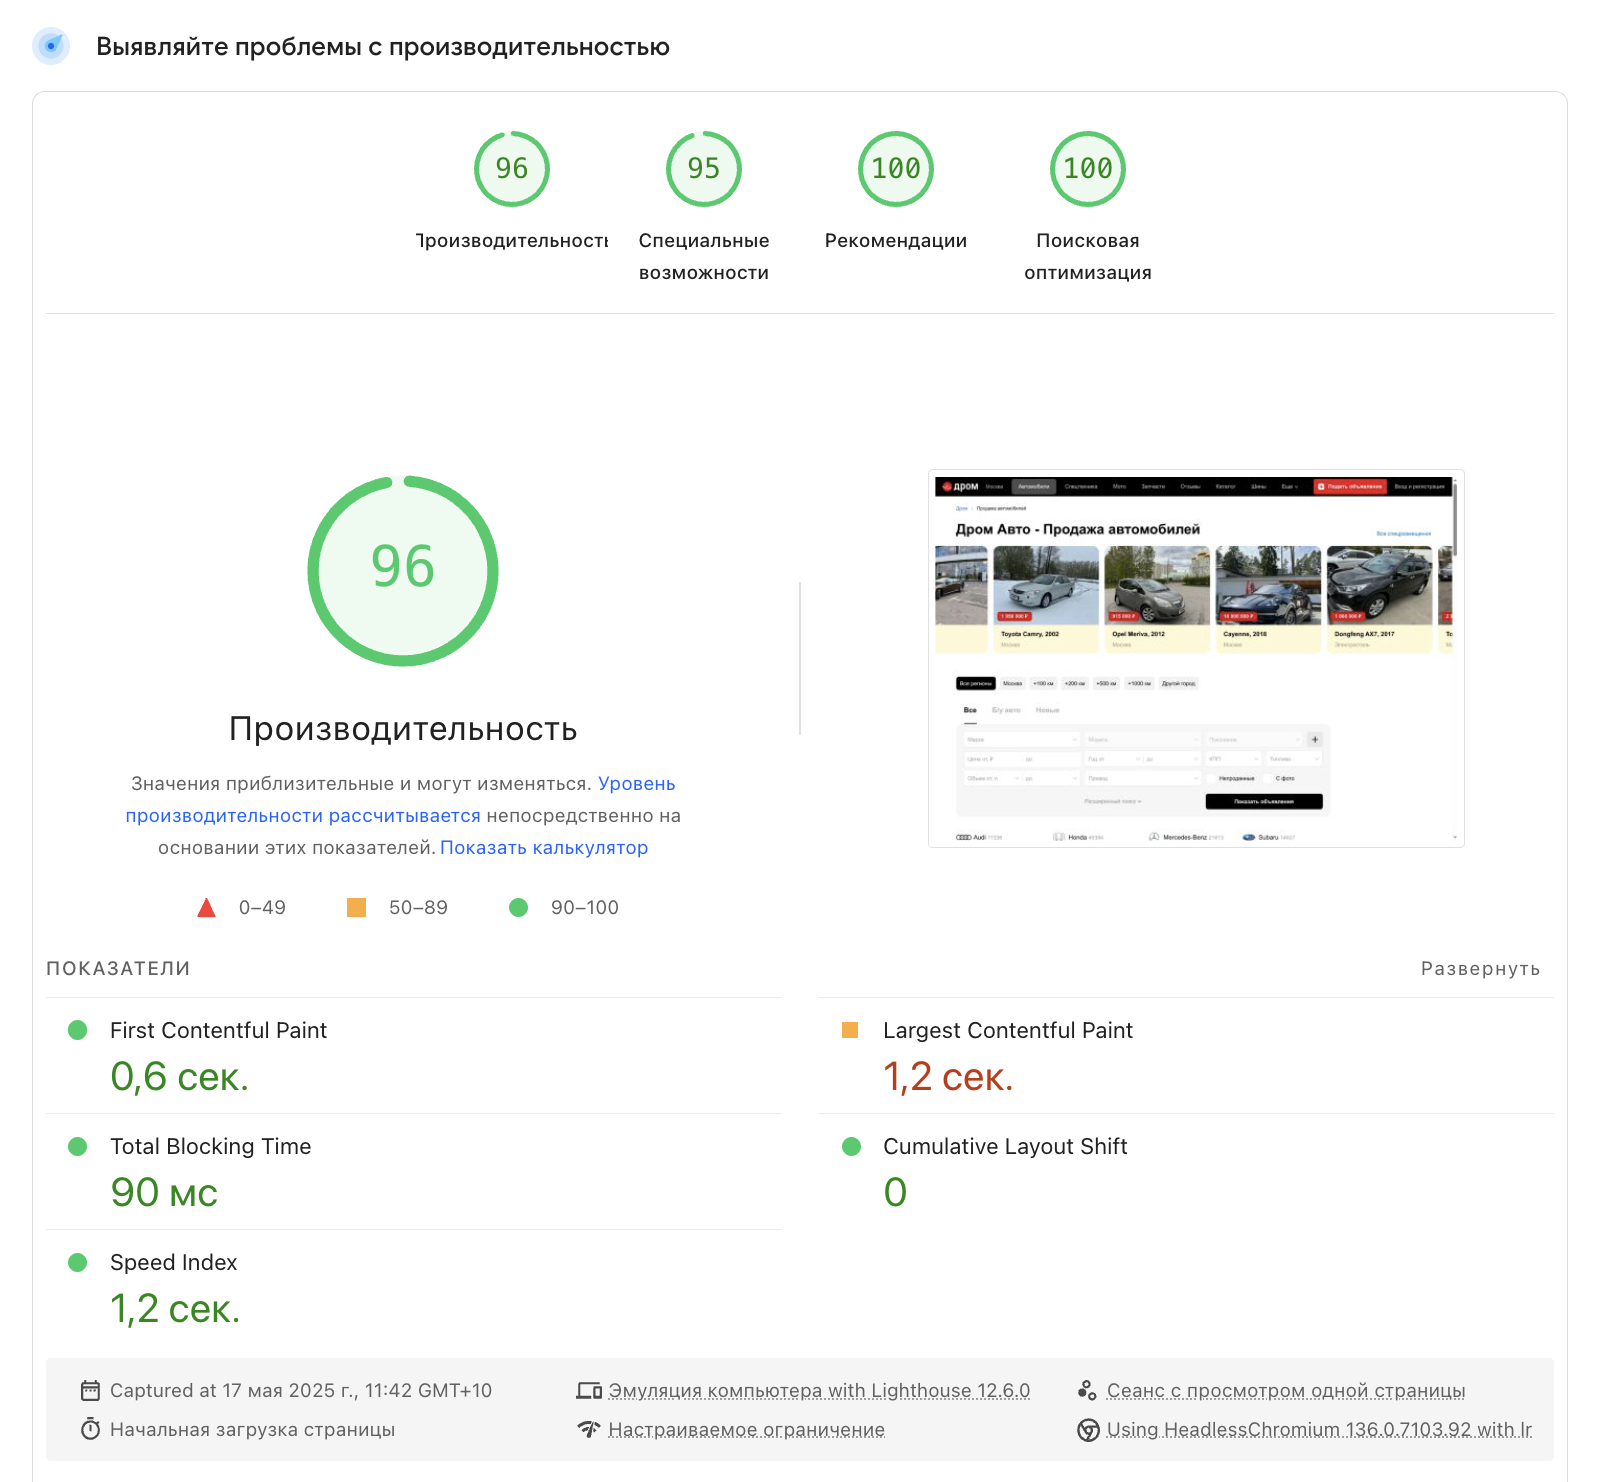This screenshot has width=1606, height=1482.
Task: Click the device emulation icon
Action: tap(589, 1390)
